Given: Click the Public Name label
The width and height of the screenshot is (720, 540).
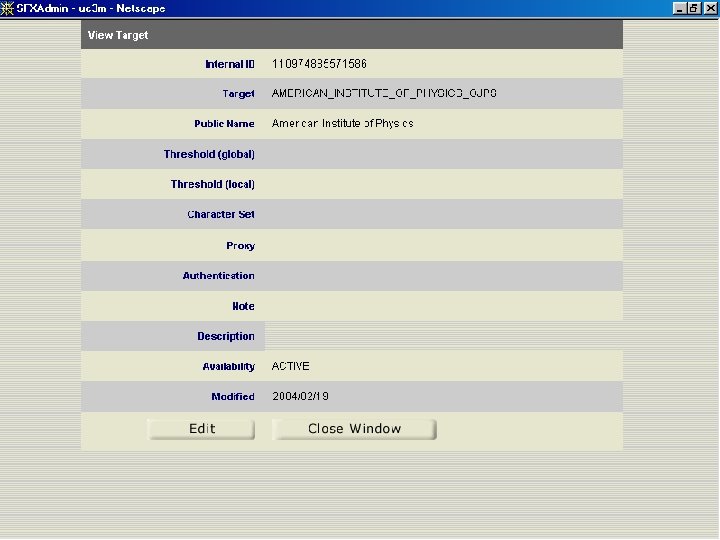Looking at the screenshot, I should [224, 124].
